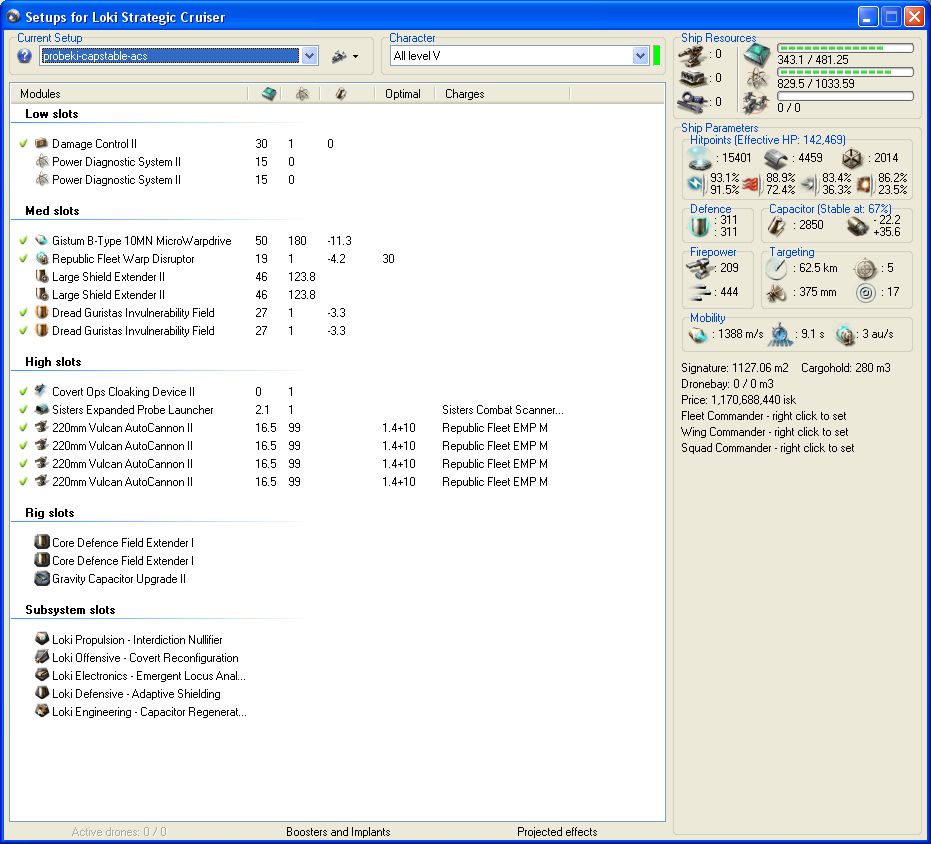Open the small arrow beside setup tools icon
The width and height of the screenshot is (931, 844).
tap(355, 57)
